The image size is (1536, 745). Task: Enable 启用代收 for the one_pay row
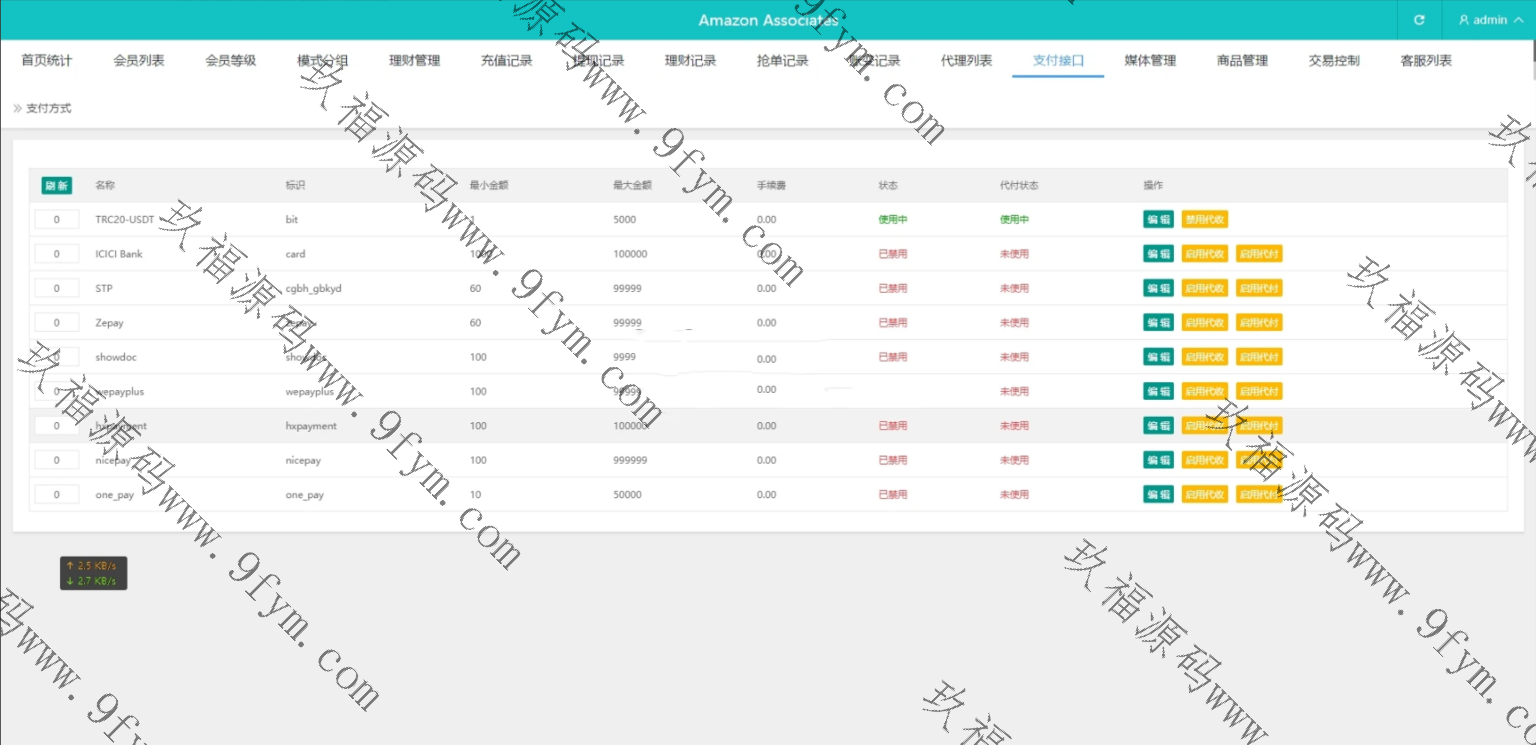pyautogui.click(x=1204, y=495)
